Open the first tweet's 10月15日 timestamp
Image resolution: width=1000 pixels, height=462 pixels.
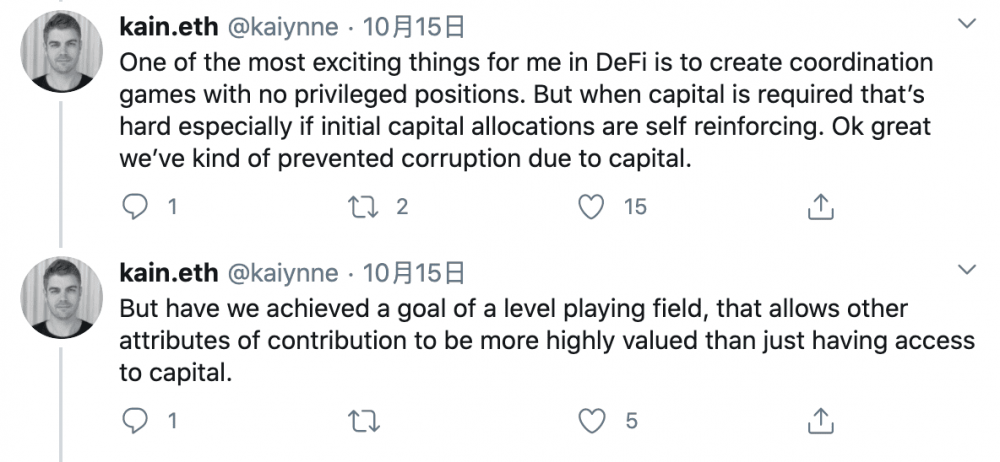[x=410, y=24]
